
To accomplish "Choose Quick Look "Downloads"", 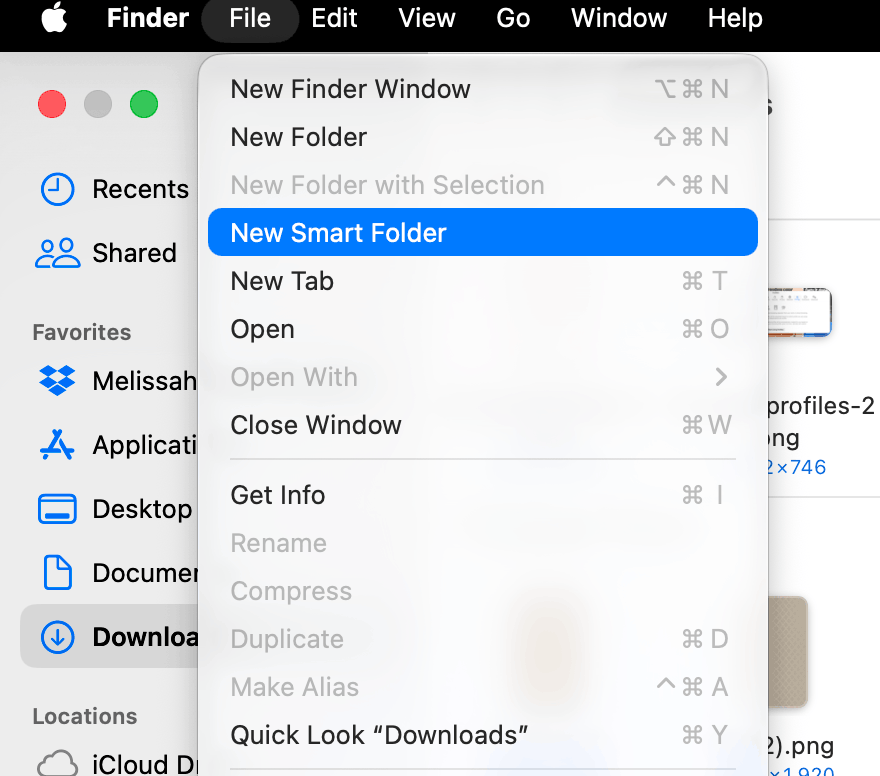I will [483, 735].
